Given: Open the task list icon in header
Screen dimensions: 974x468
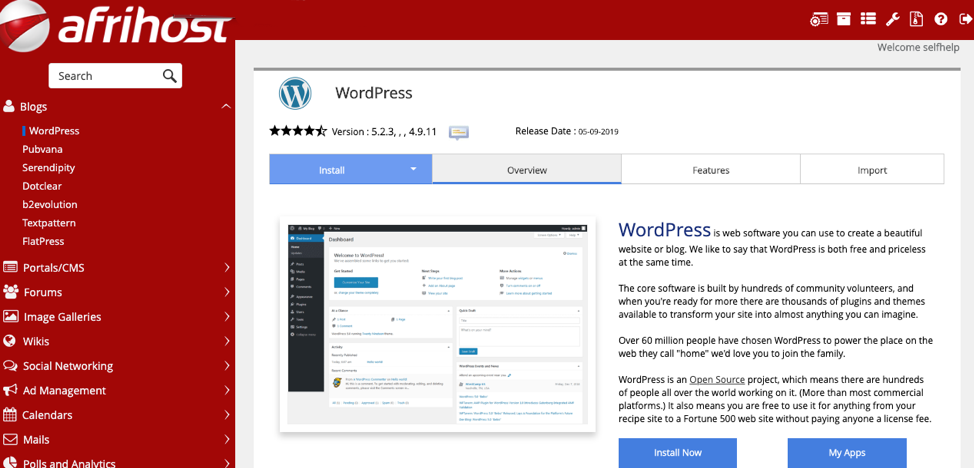Looking at the screenshot, I should [x=868, y=19].
